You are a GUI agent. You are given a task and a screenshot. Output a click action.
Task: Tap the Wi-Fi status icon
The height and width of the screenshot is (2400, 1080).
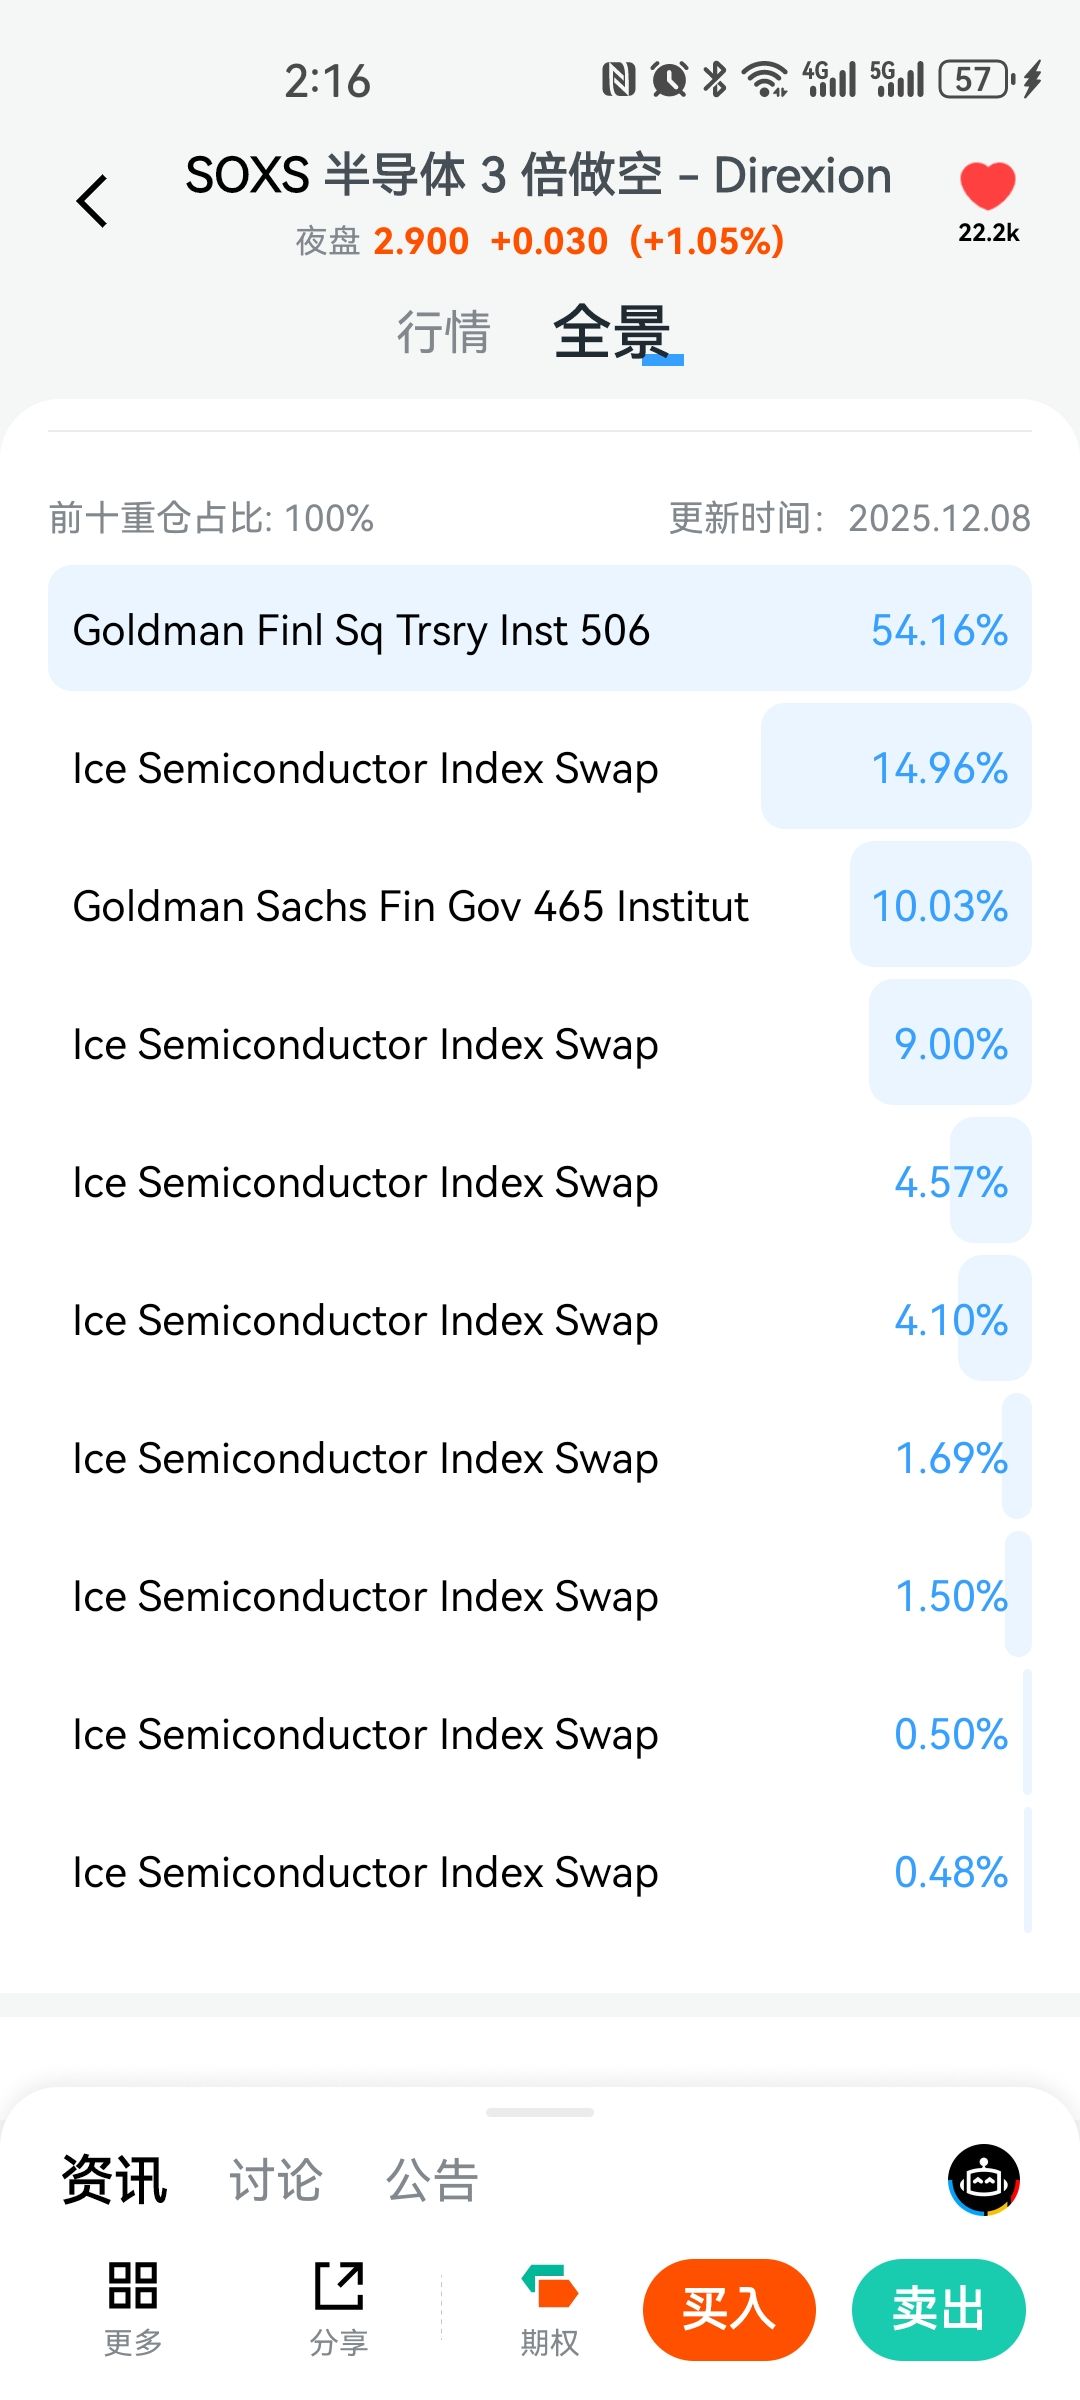pos(766,80)
